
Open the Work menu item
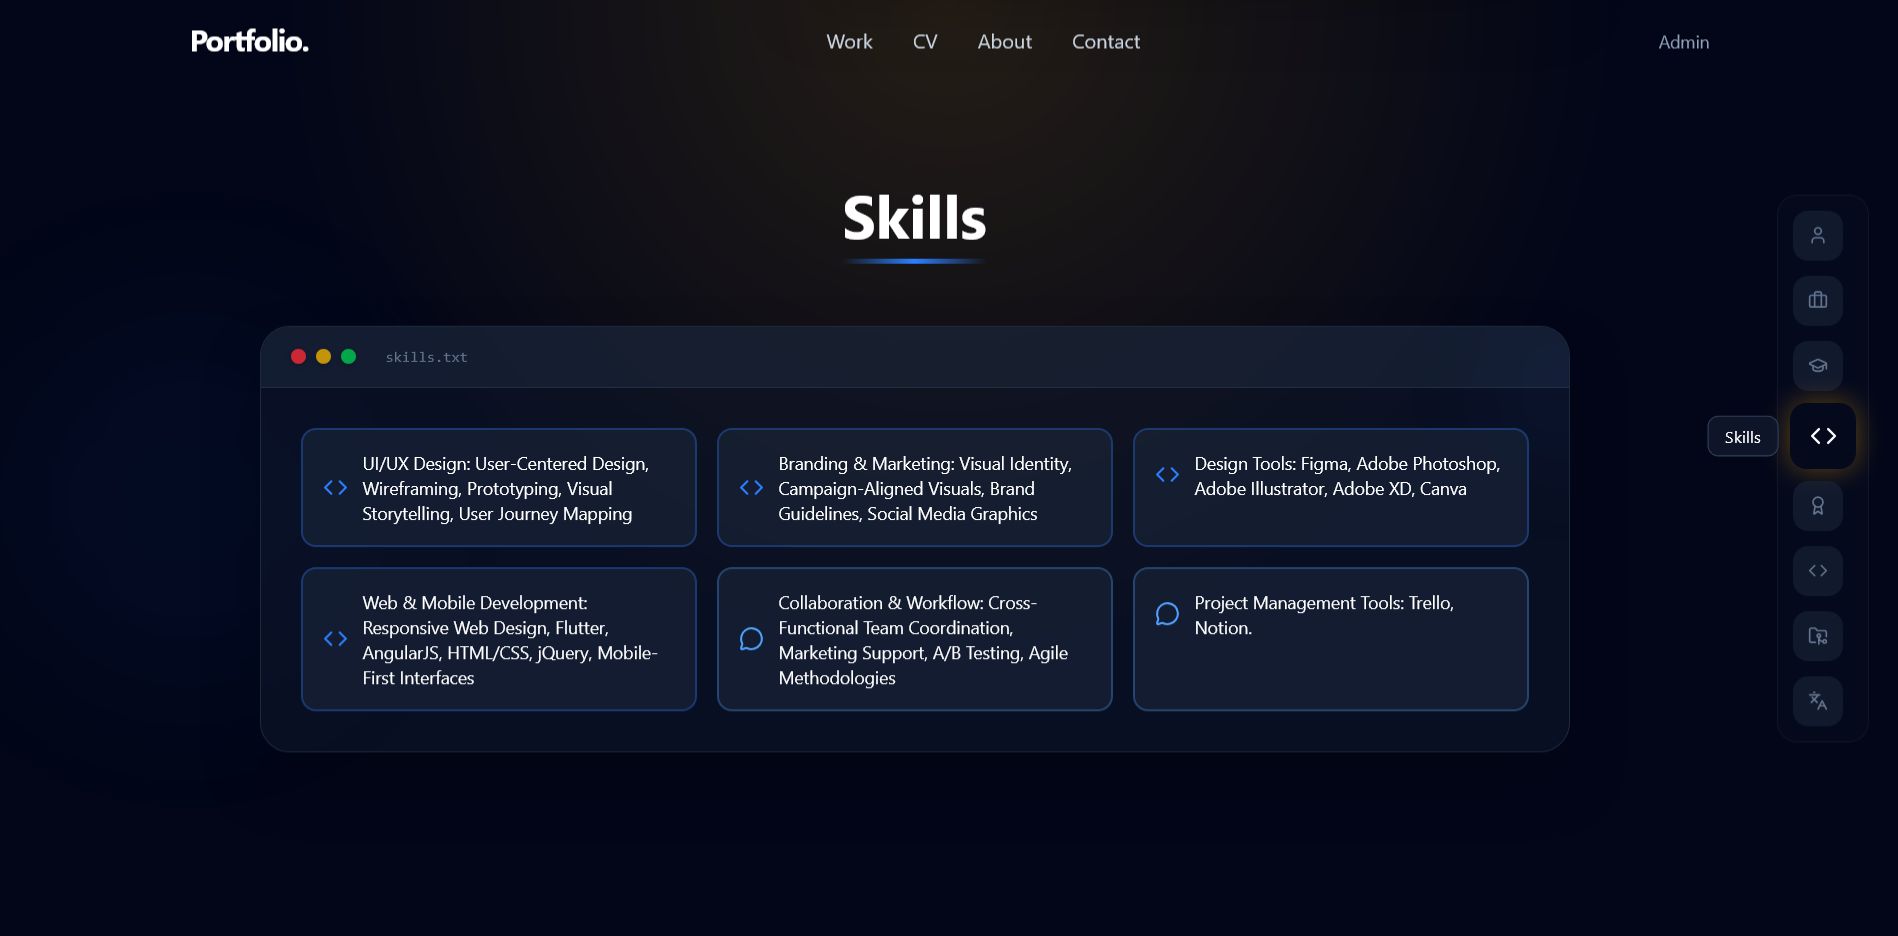(849, 42)
